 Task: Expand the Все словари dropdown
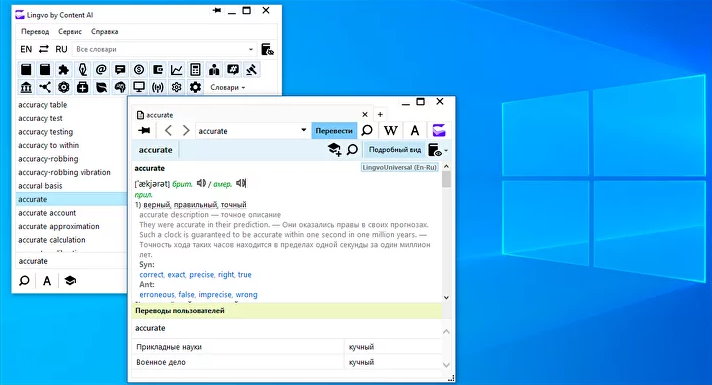[251, 49]
